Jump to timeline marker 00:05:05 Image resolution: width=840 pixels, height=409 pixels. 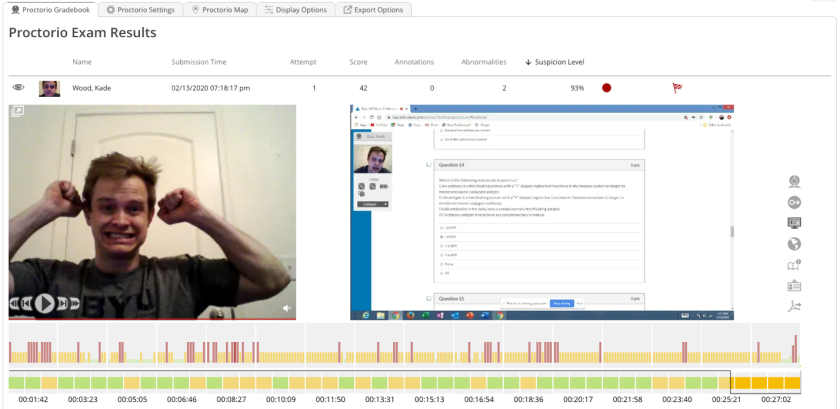click(x=132, y=400)
